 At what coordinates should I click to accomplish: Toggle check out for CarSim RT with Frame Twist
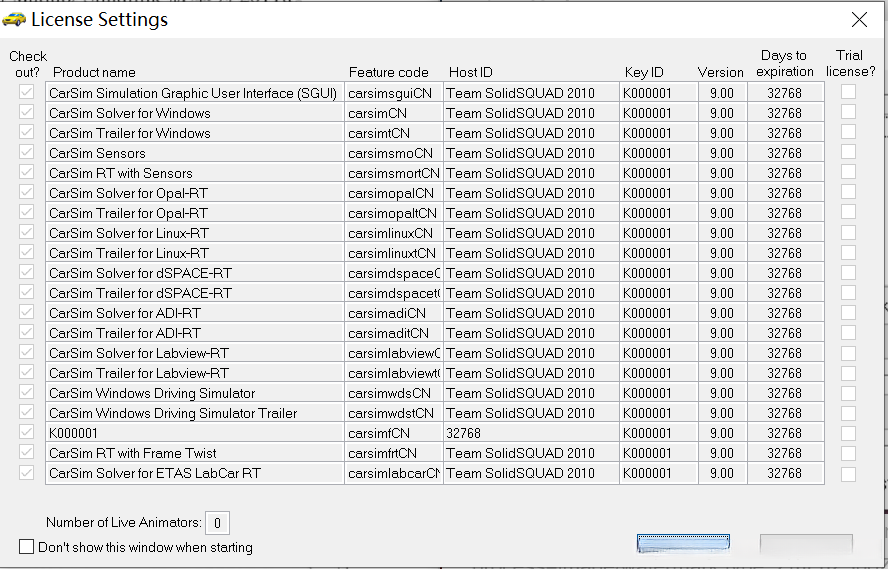(26, 453)
